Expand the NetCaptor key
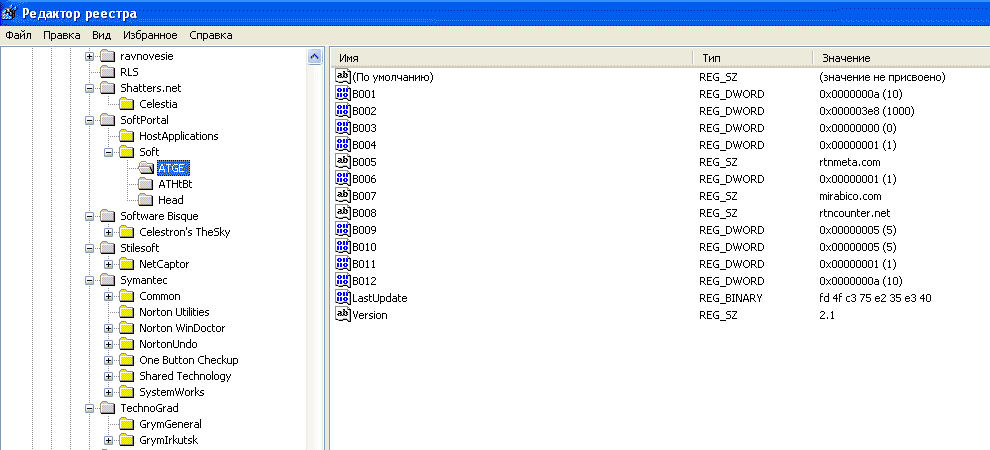The width and height of the screenshot is (990, 450). point(109,264)
